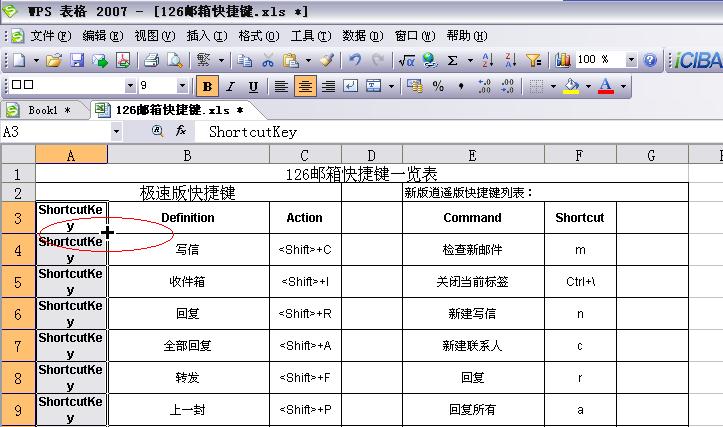Open the 视图(V) menu
The image size is (723, 427).
pyautogui.click(x=155, y=36)
